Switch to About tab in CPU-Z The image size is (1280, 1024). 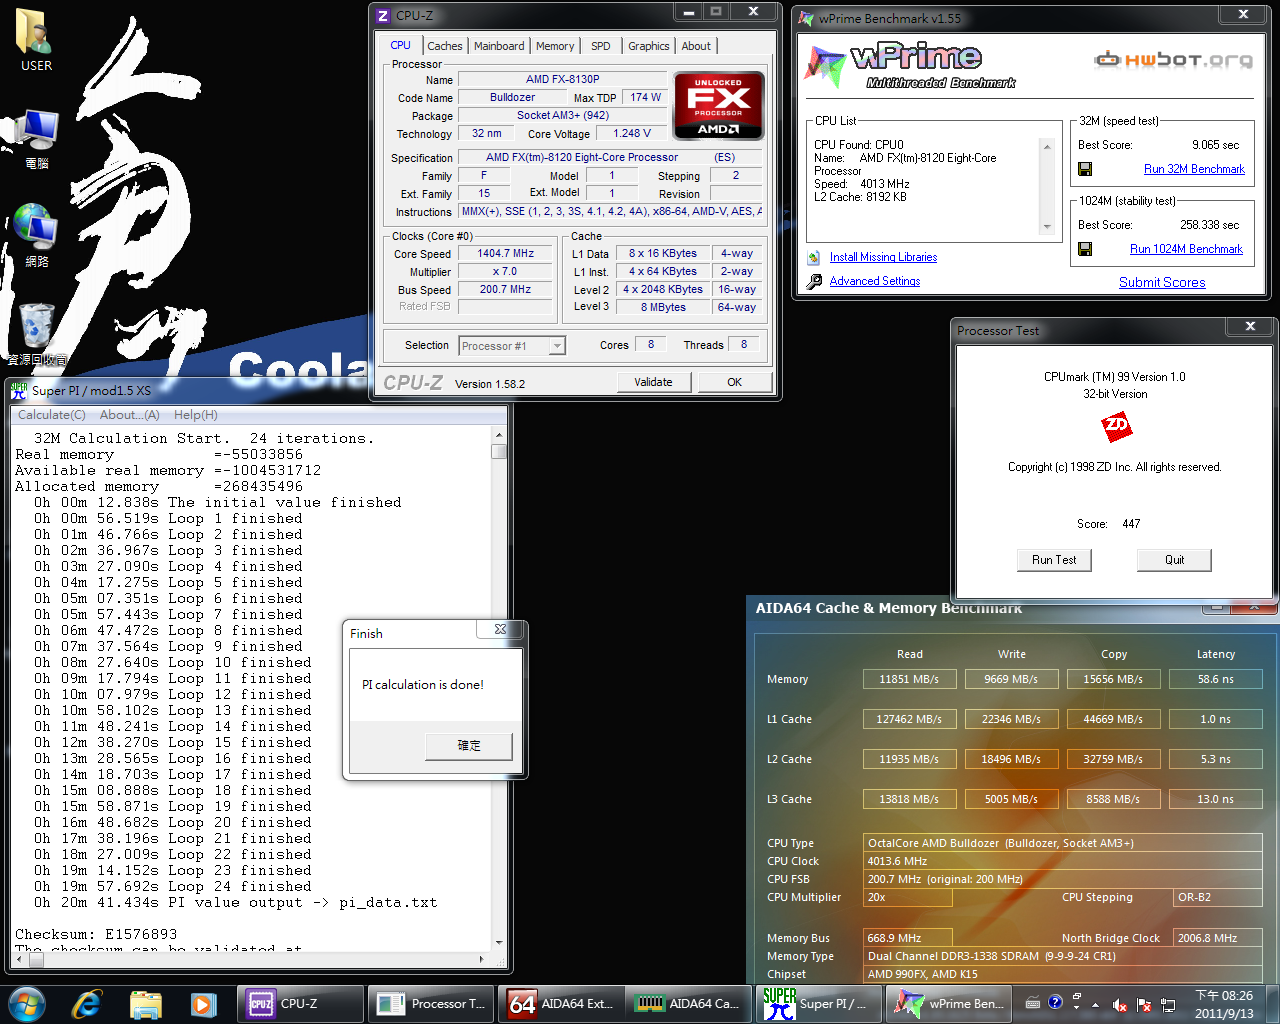tap(696, 46)
